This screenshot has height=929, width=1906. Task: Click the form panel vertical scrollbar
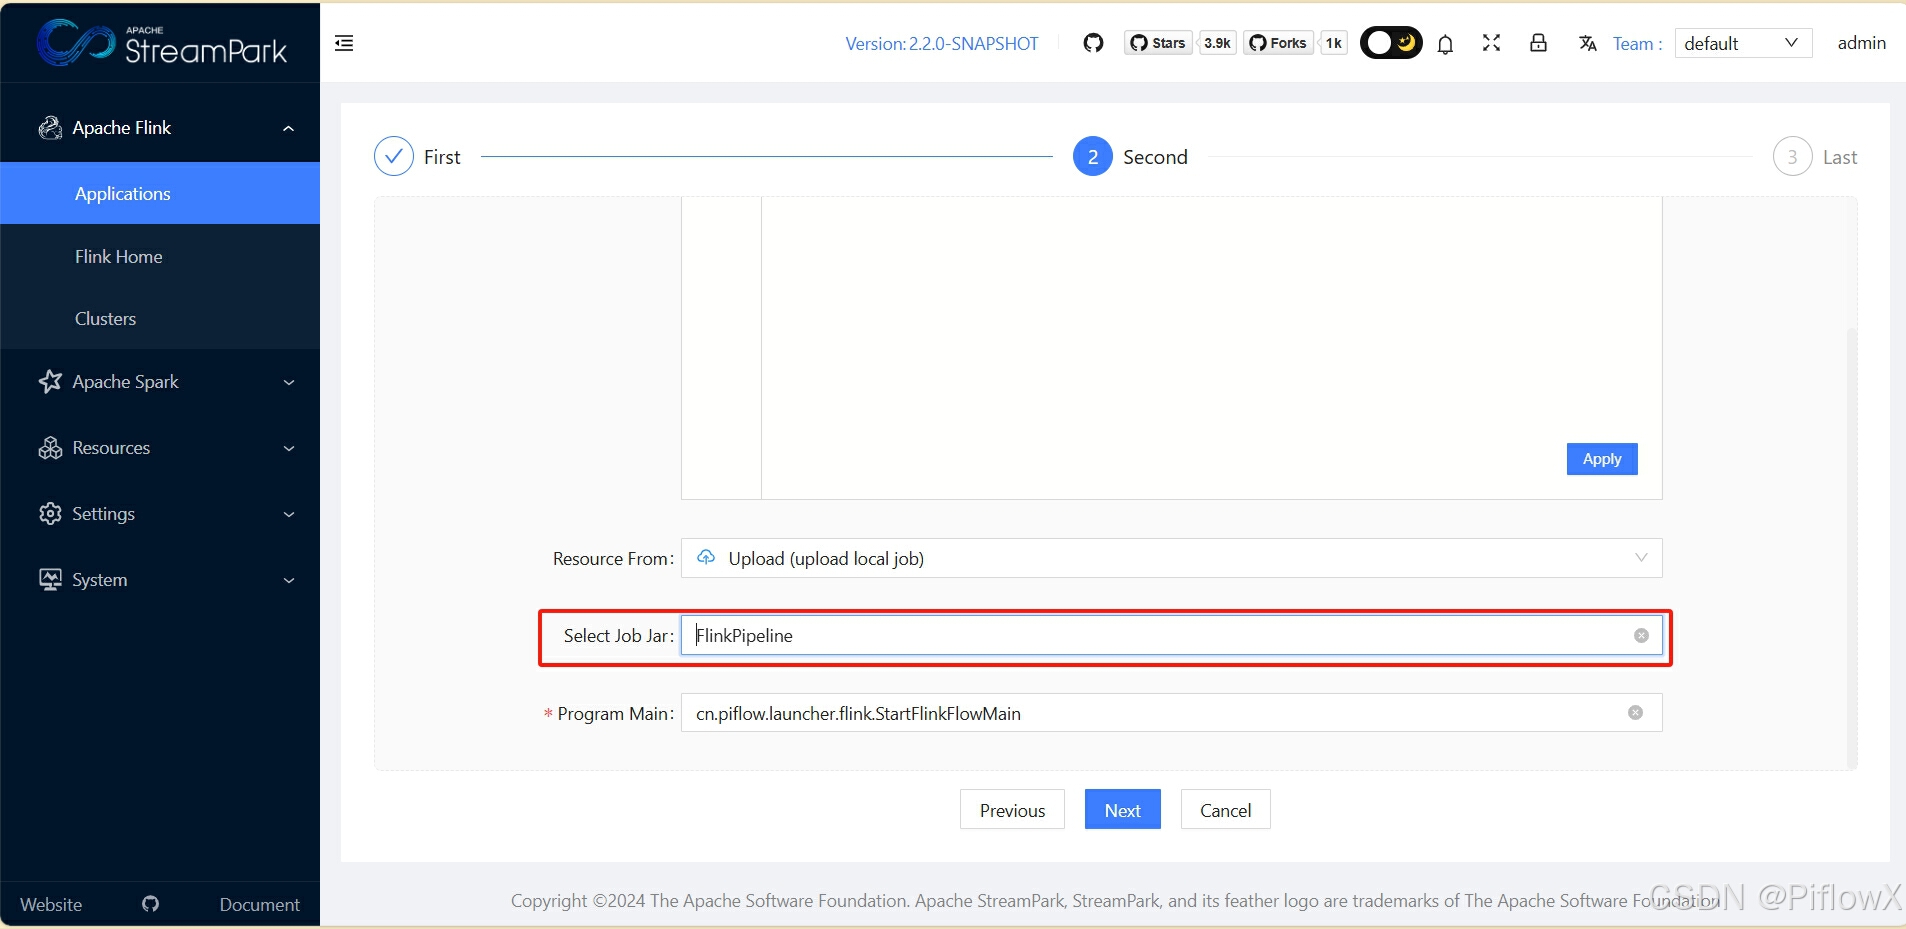[1851, 548]
